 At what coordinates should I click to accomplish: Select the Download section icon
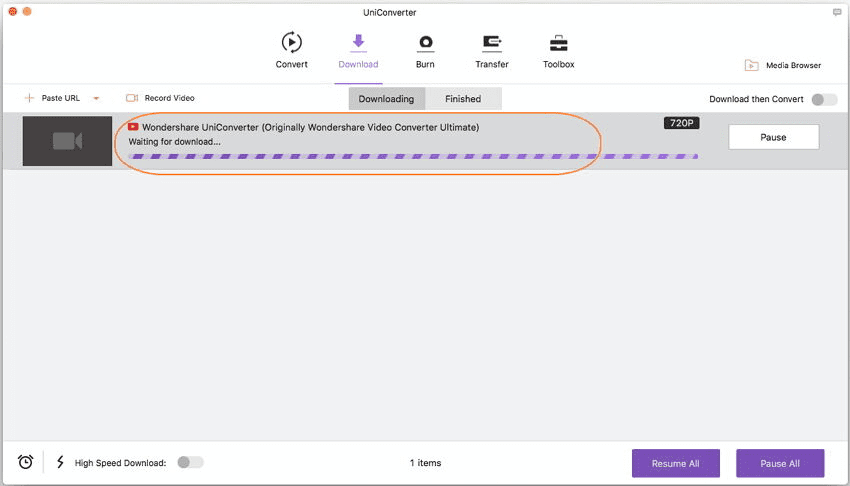(x=358, y=43)
